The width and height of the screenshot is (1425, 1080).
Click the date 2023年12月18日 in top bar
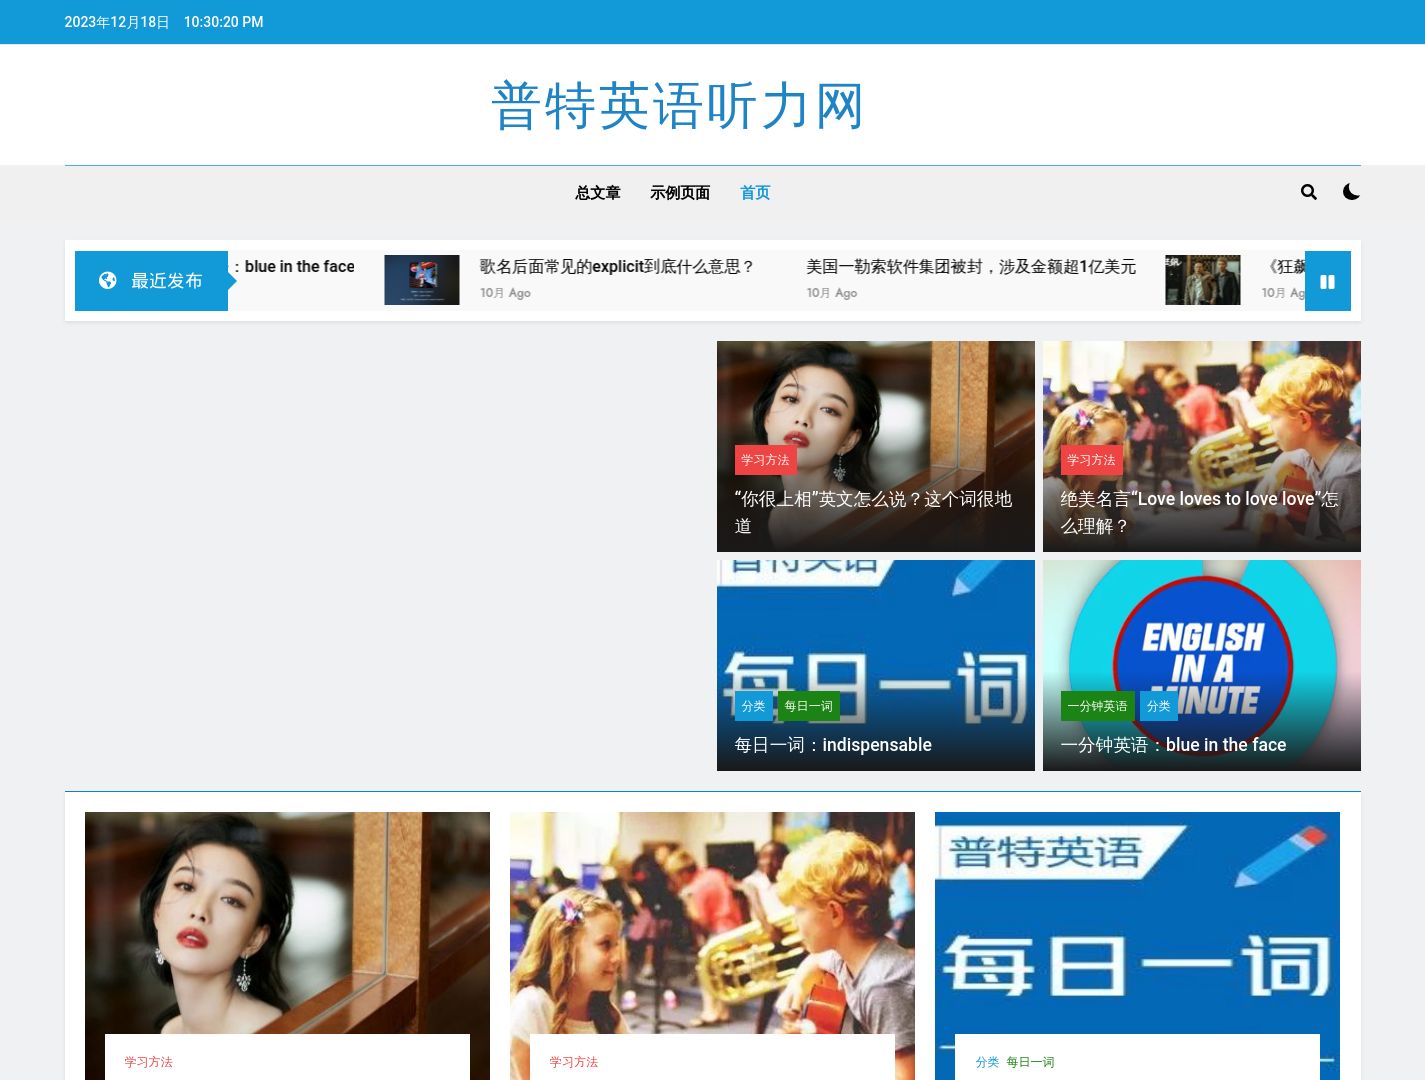[x=117, y=22]
